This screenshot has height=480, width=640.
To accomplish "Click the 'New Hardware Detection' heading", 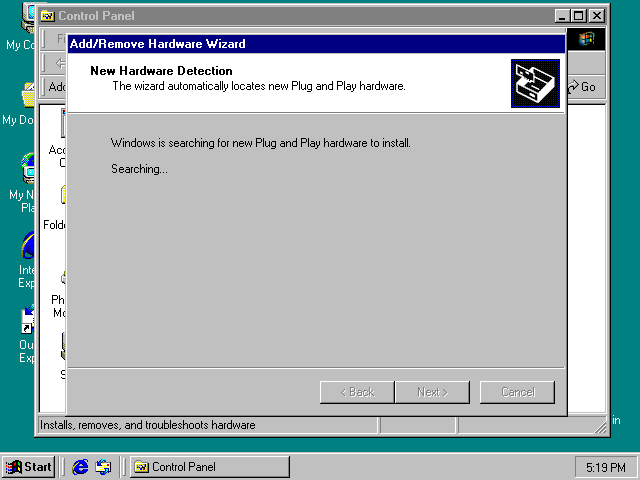I will pos(161,71).
